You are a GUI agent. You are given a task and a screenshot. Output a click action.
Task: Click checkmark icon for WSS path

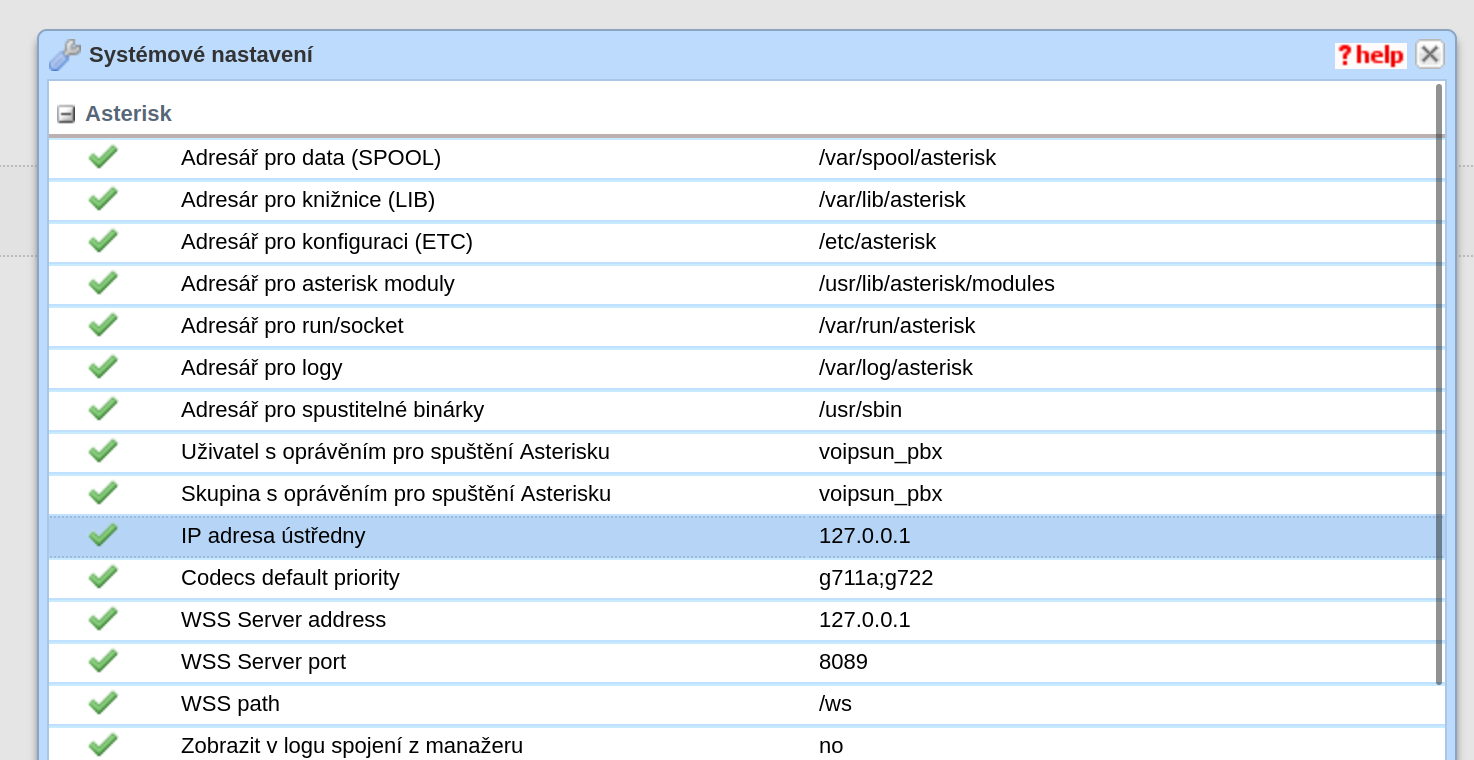pos(103,703)
